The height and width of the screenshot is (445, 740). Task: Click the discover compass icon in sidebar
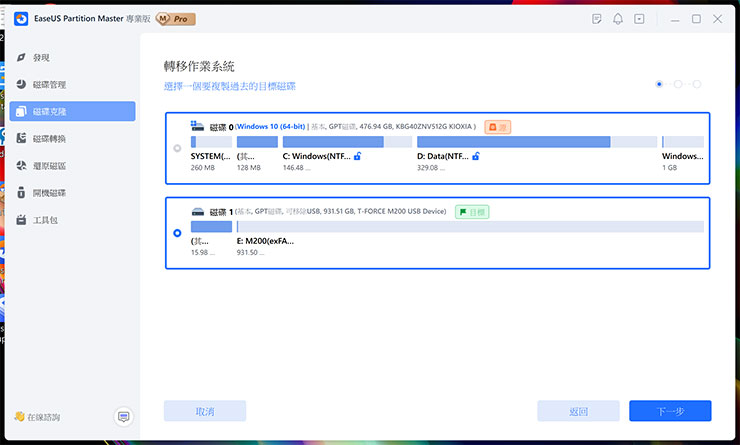pyautogui.click(x=21, y=57)
